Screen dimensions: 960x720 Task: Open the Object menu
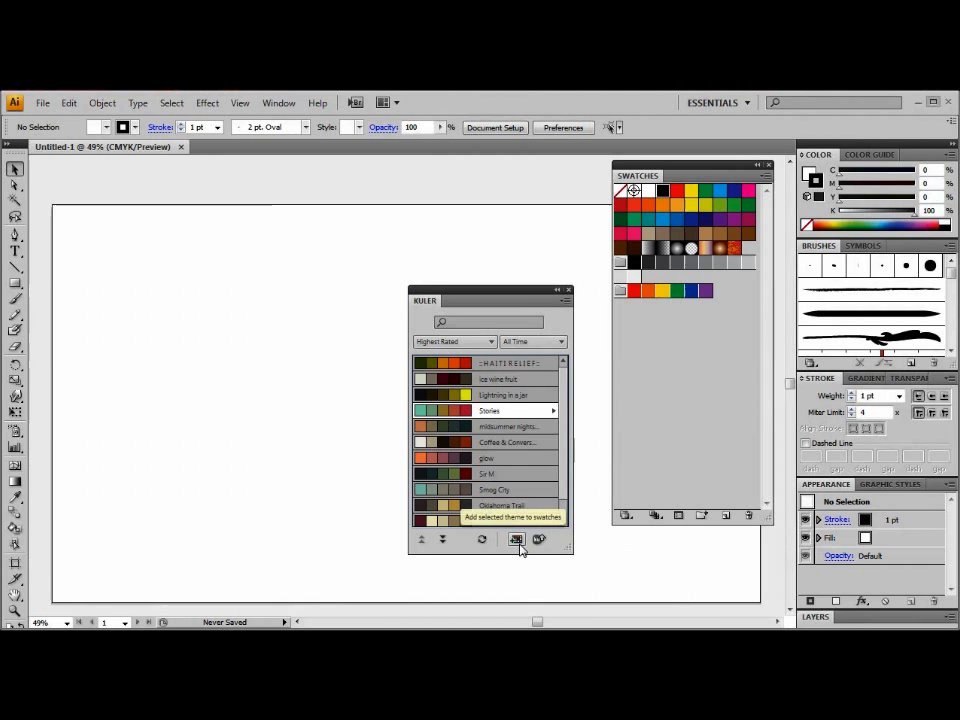[102, 103]
